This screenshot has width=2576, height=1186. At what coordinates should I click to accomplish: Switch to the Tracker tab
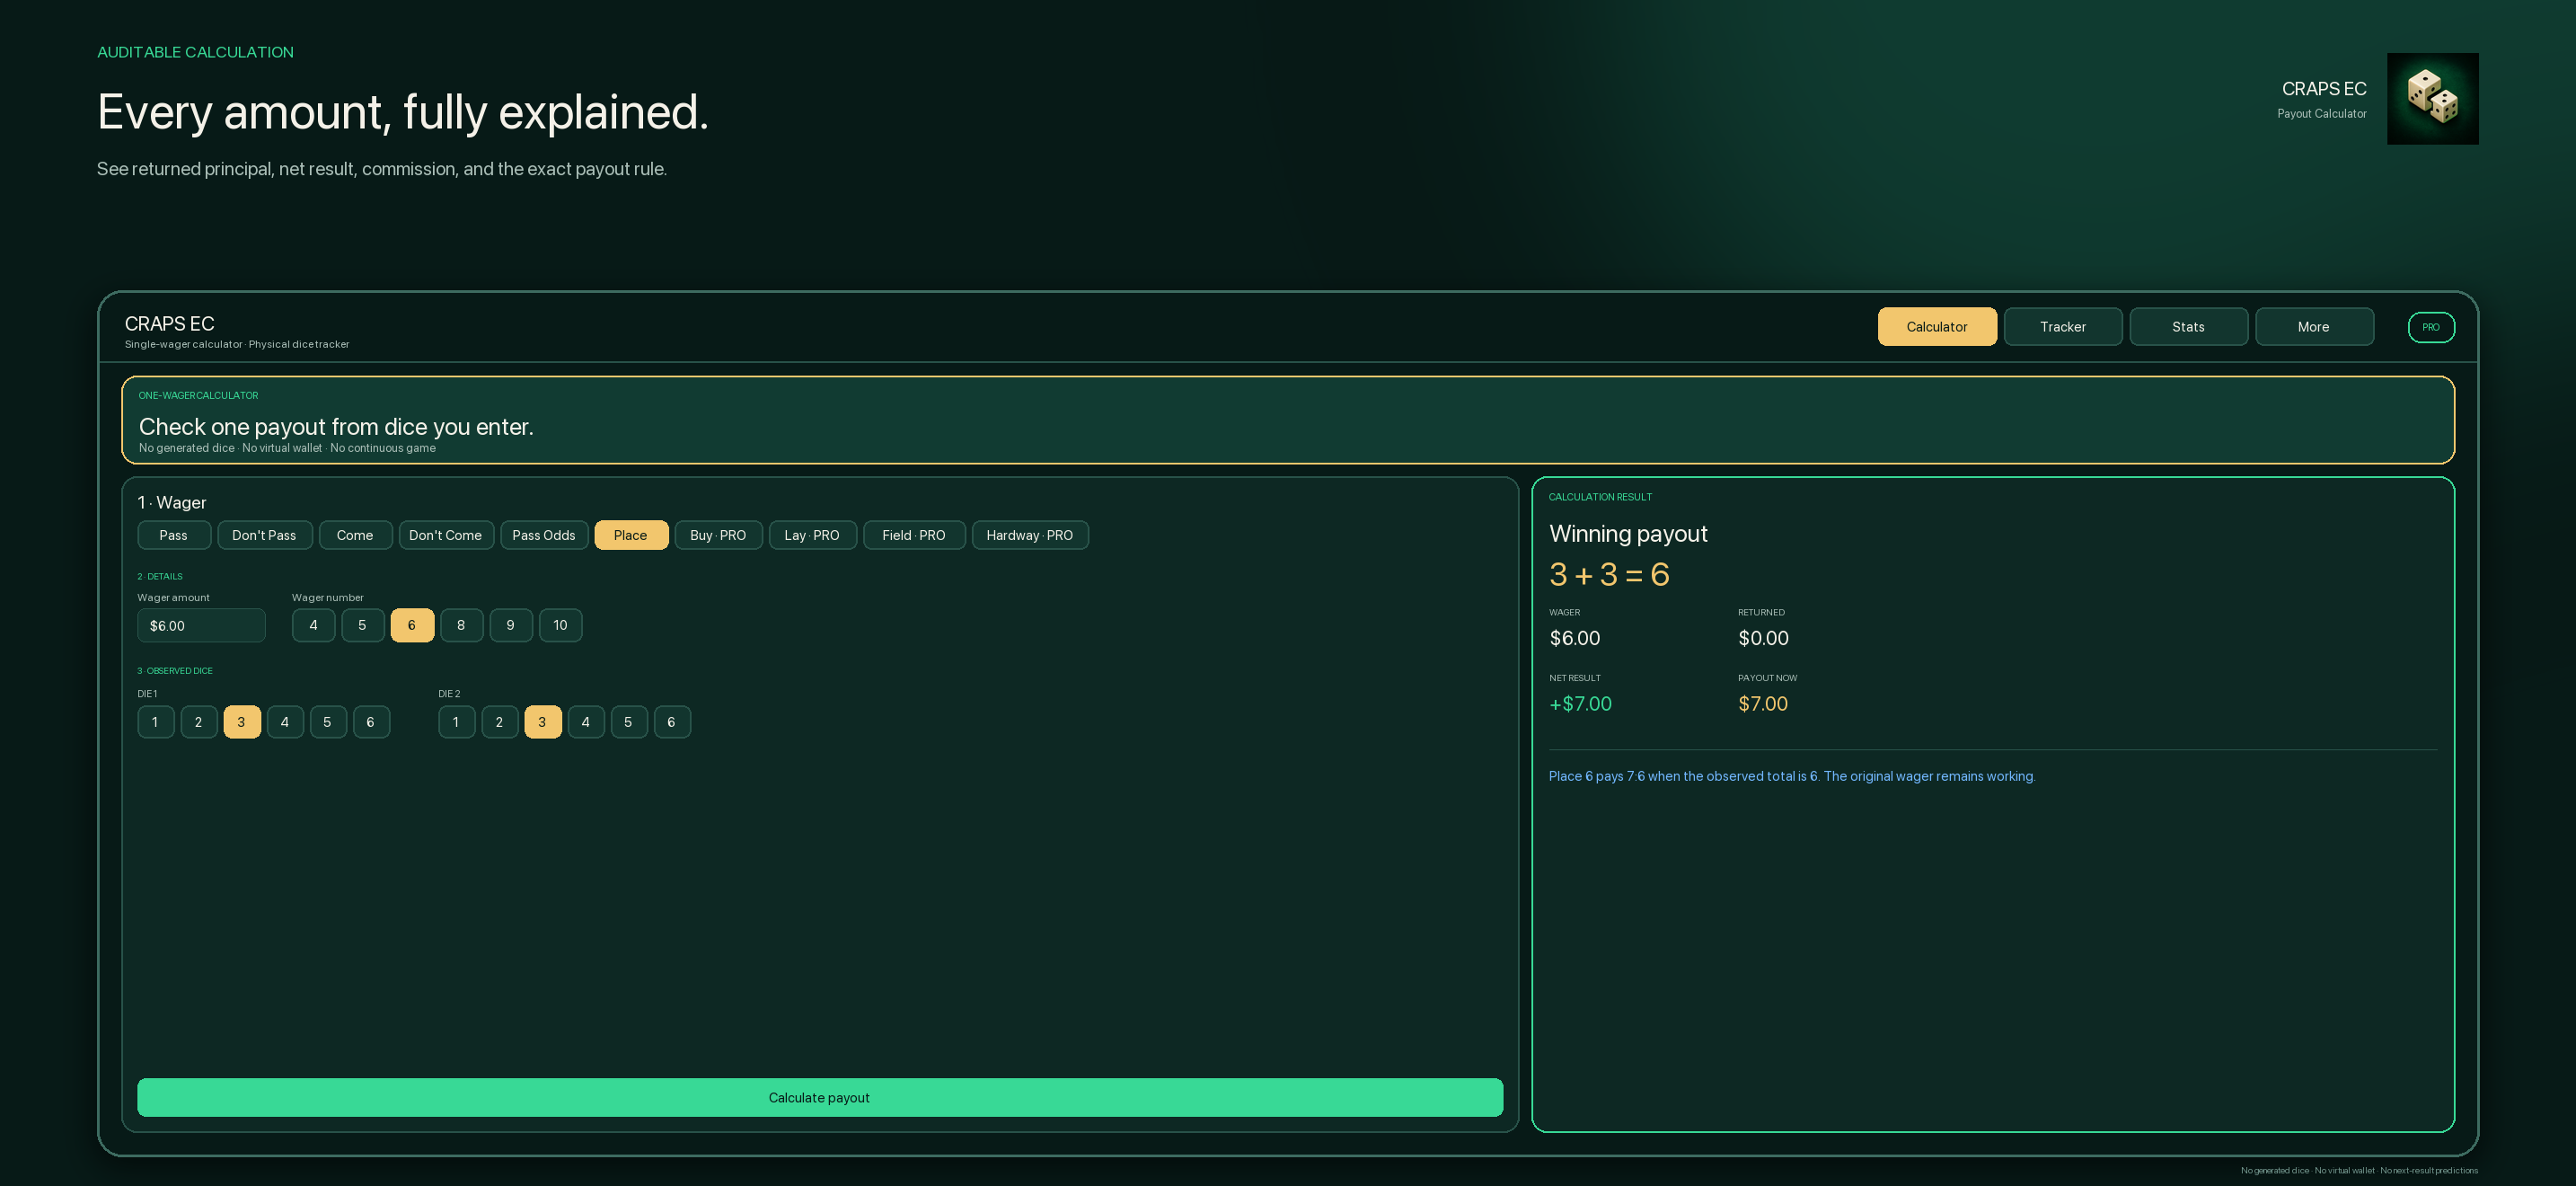[x=2063, y=327]
